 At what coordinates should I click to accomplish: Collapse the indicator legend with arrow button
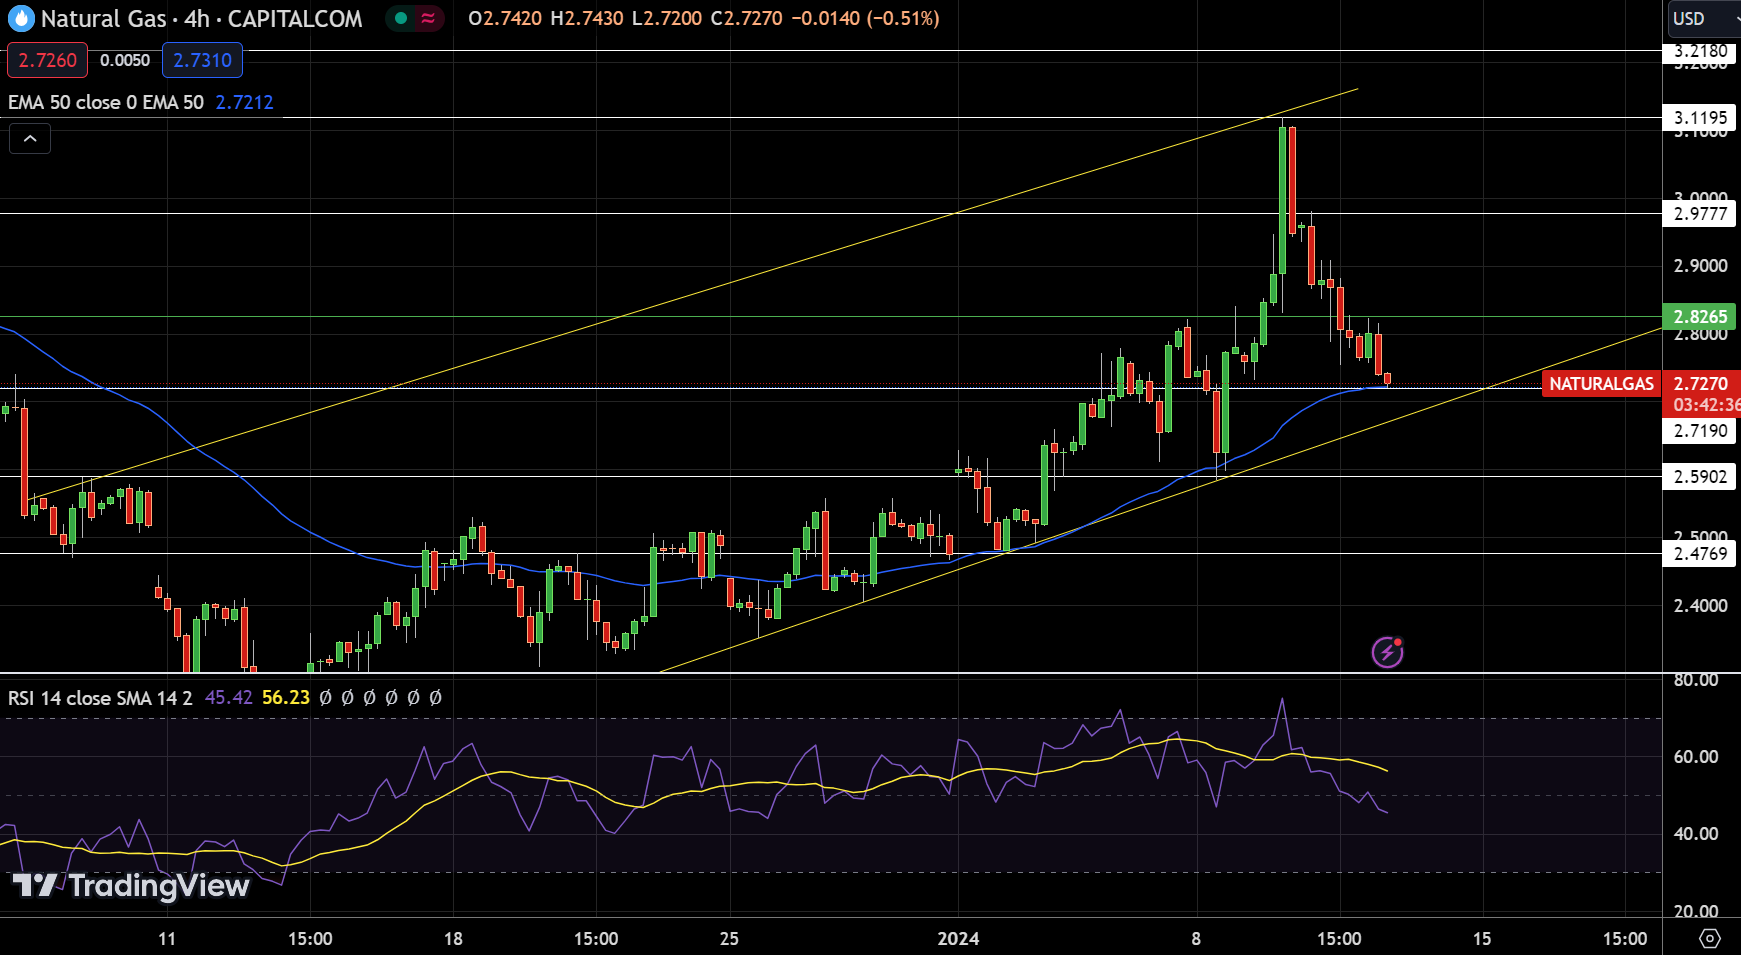click(x=30, y=138)
